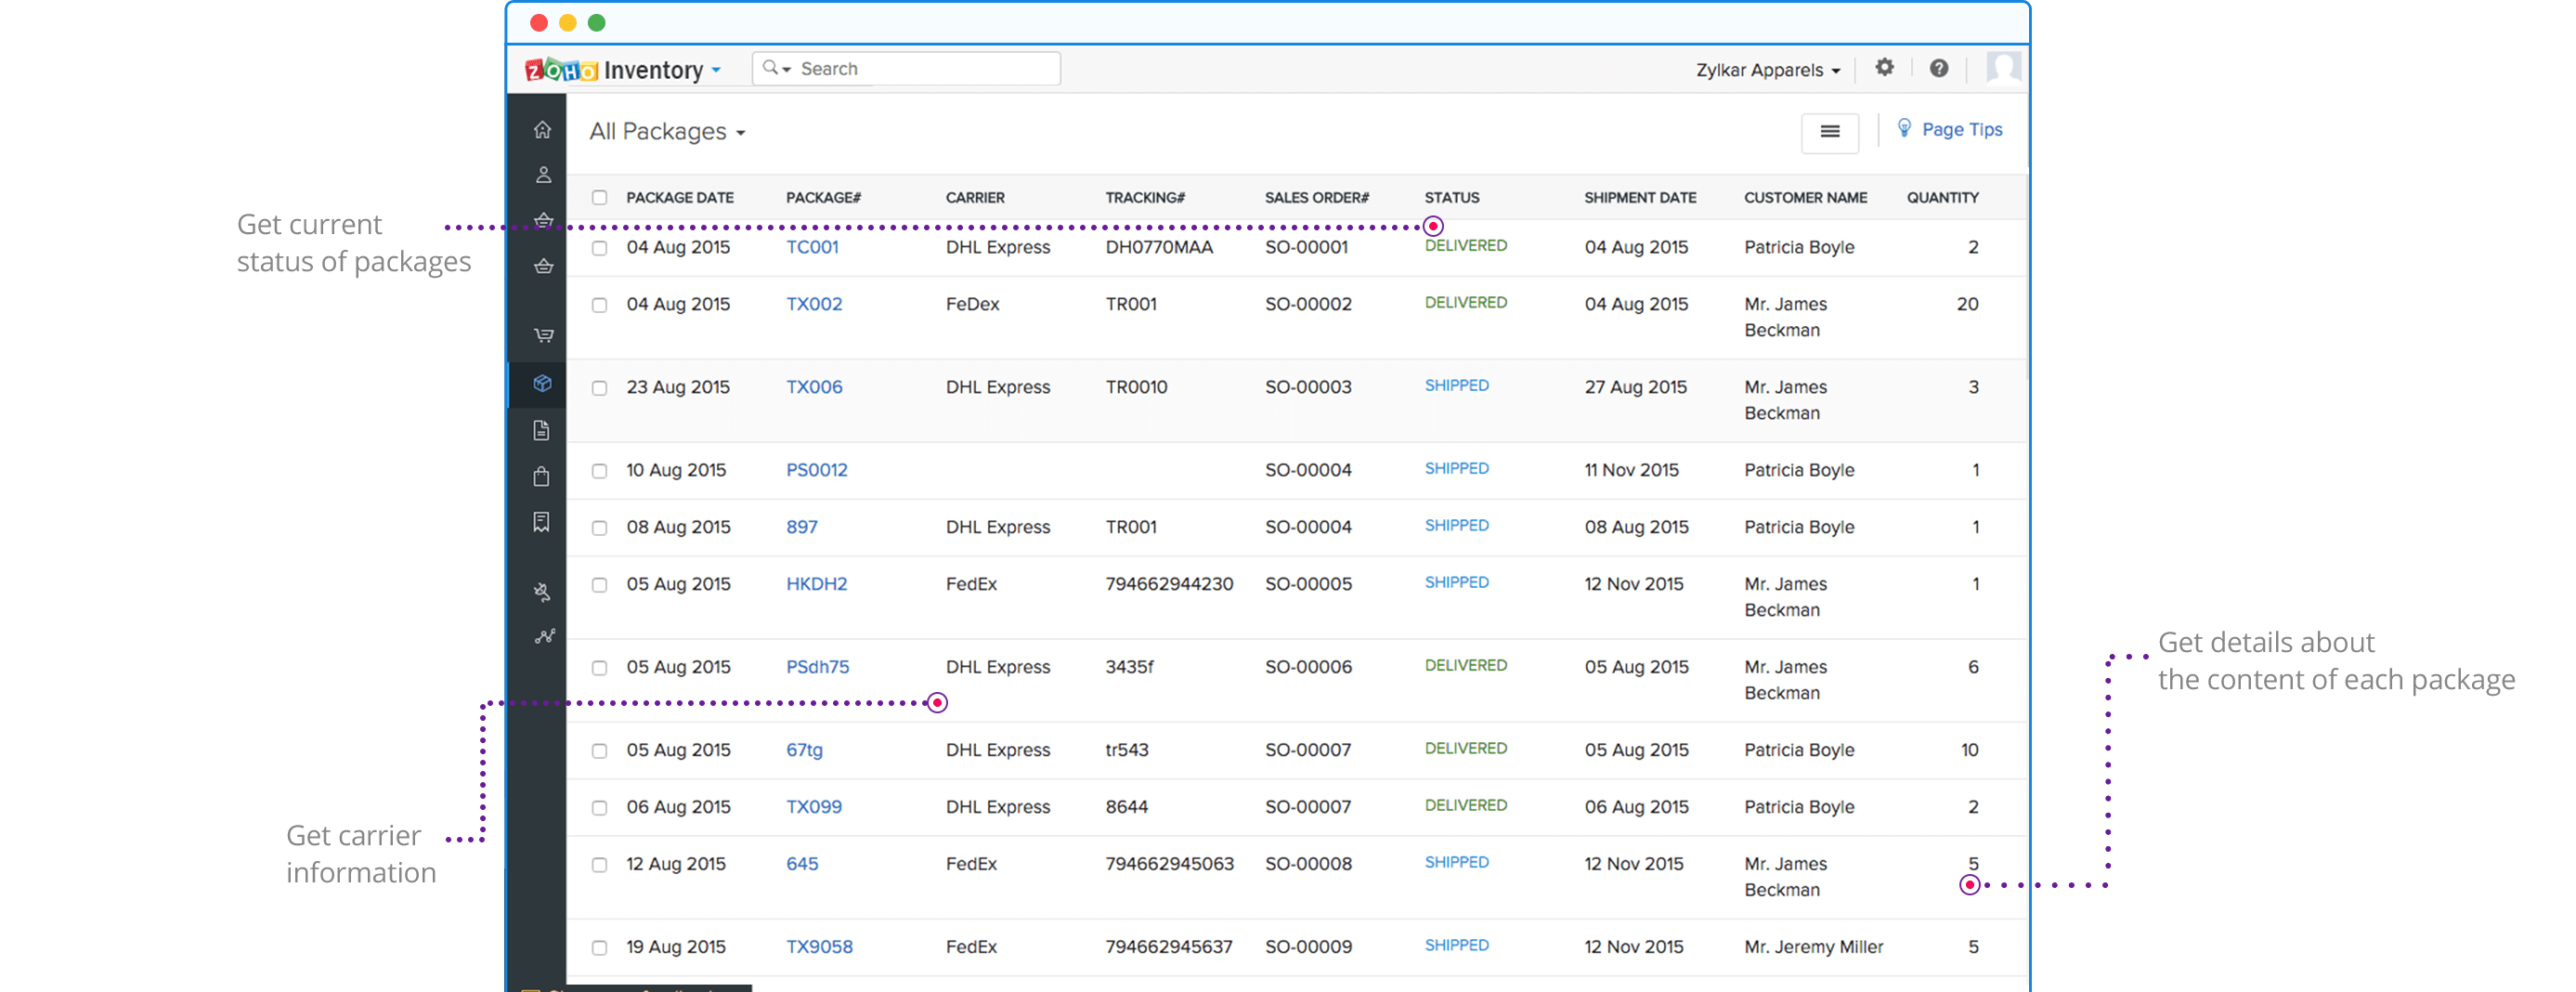Viewport: 2576px width, 992px height.
Task: Open the Reports graph icon in sidebar
Action: 544,636
